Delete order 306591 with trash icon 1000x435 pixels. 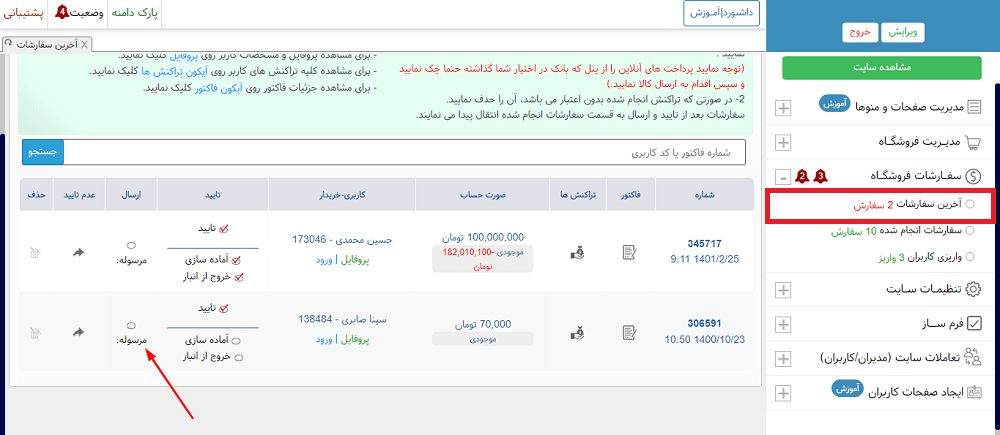37,331
